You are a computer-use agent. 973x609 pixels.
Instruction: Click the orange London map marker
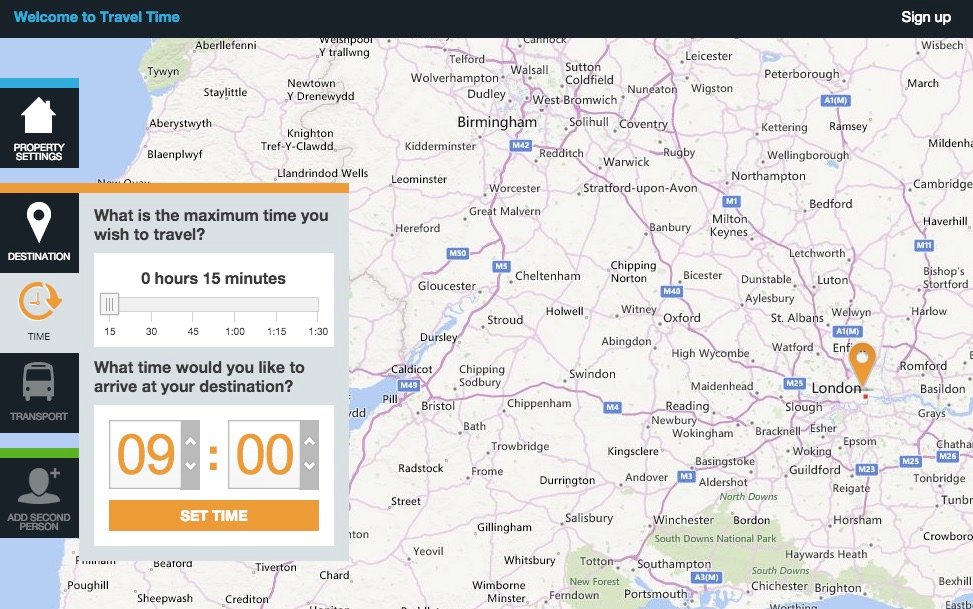862,364
